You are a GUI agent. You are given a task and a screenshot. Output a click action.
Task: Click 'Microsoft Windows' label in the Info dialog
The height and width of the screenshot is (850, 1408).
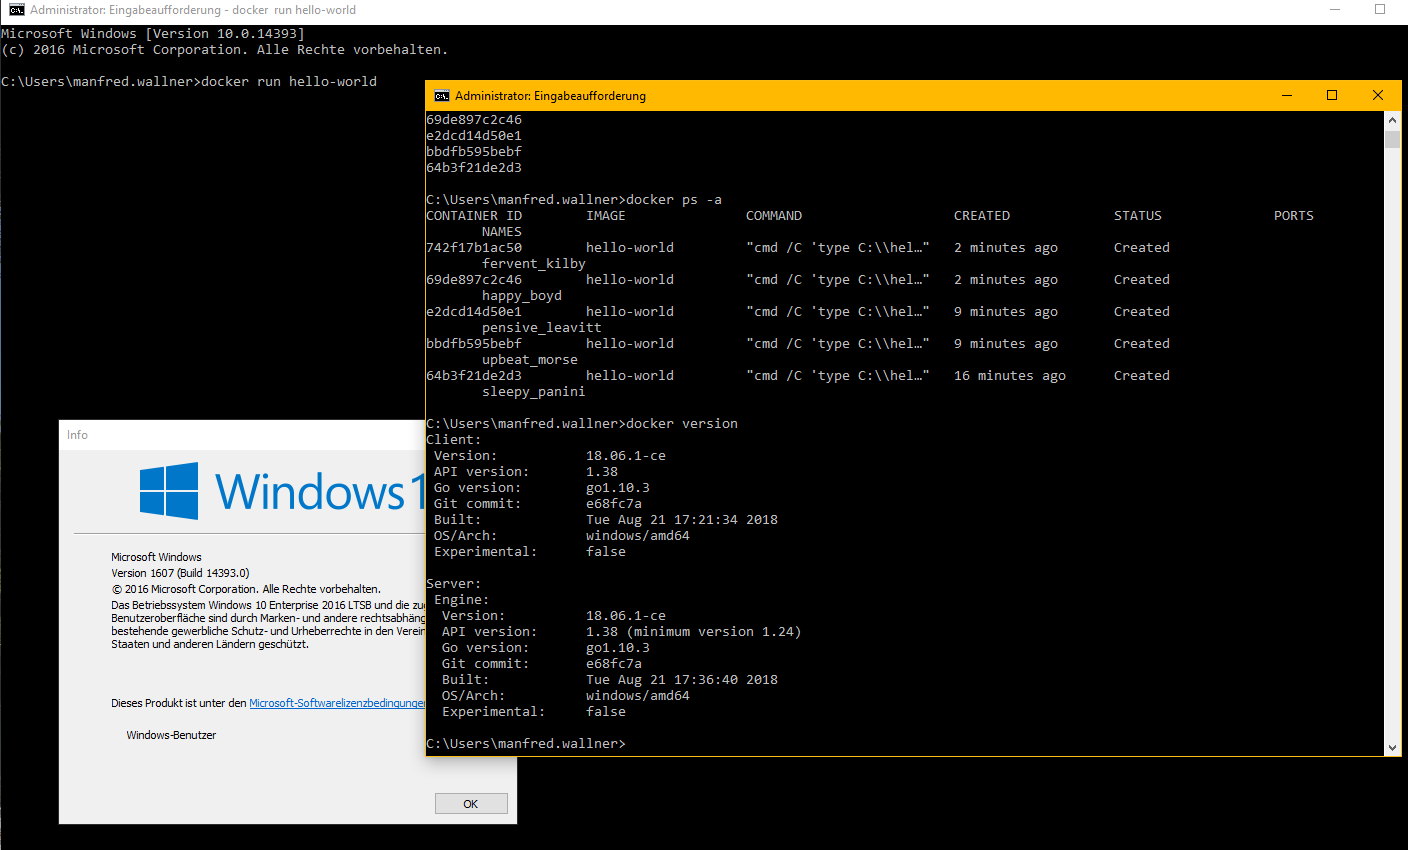156,557
